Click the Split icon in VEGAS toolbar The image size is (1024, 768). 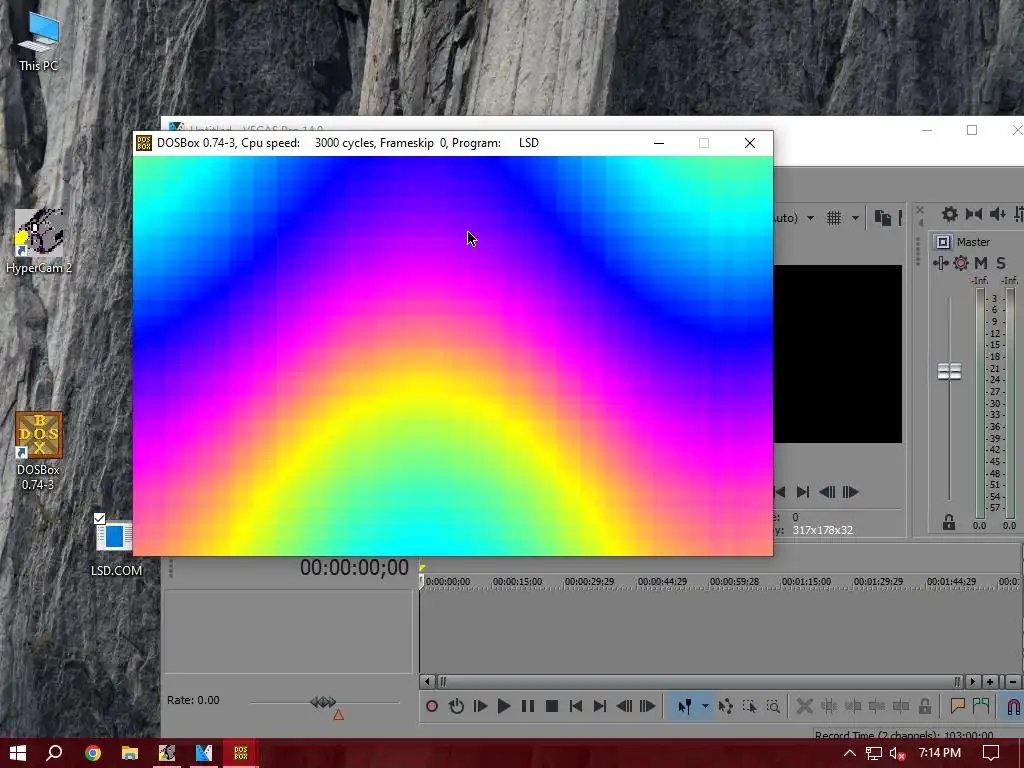[901, 706]
